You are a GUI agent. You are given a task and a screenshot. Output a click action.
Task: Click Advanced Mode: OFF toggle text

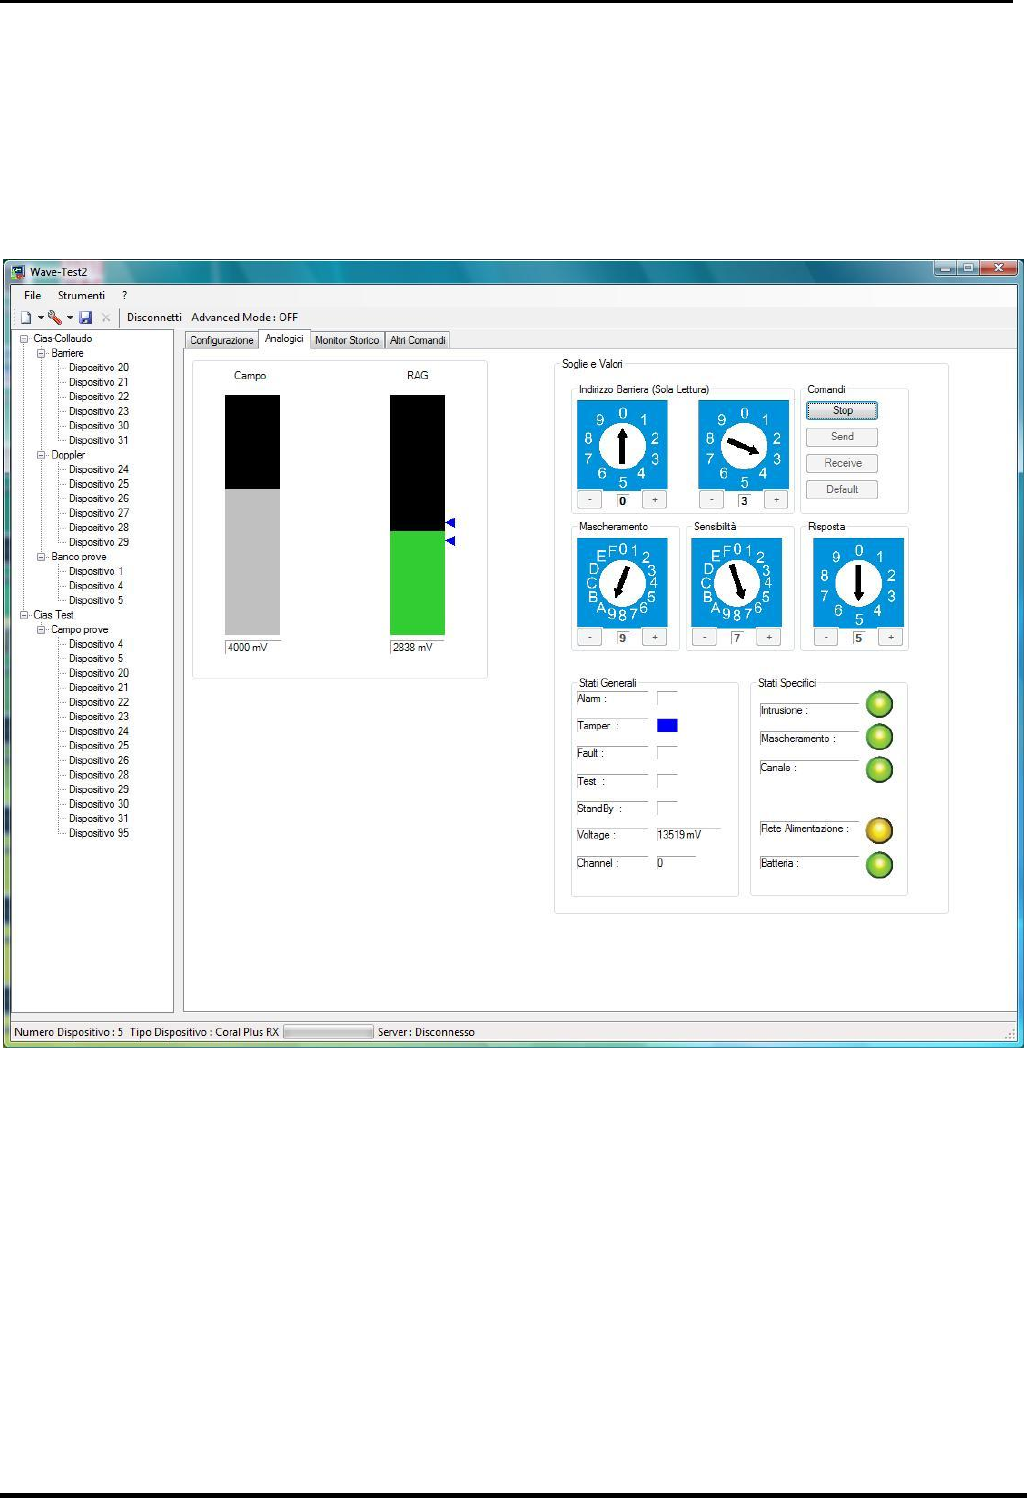point(245,318)
